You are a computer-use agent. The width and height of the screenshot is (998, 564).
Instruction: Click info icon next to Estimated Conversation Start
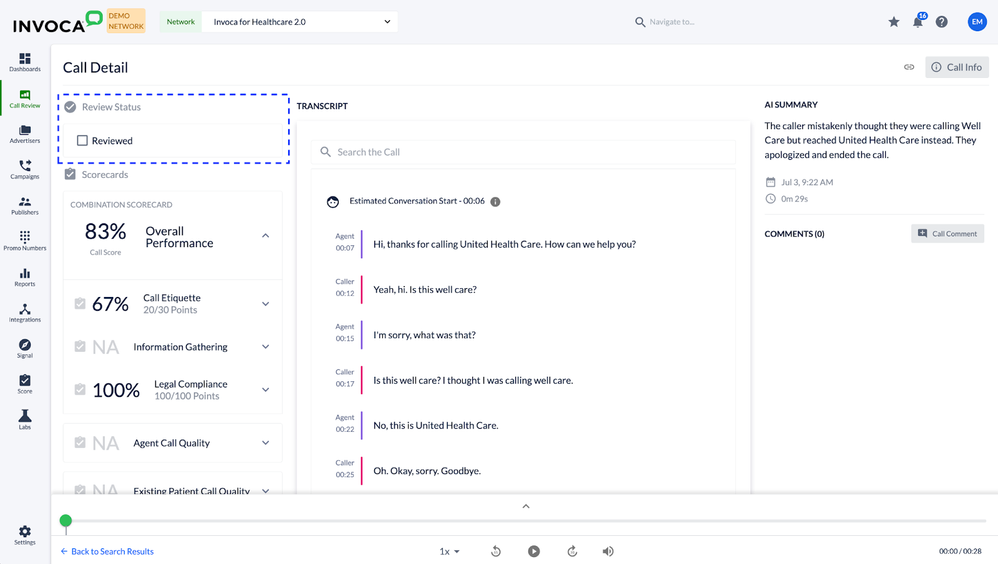pyautogui.click(x=495, y=202)
